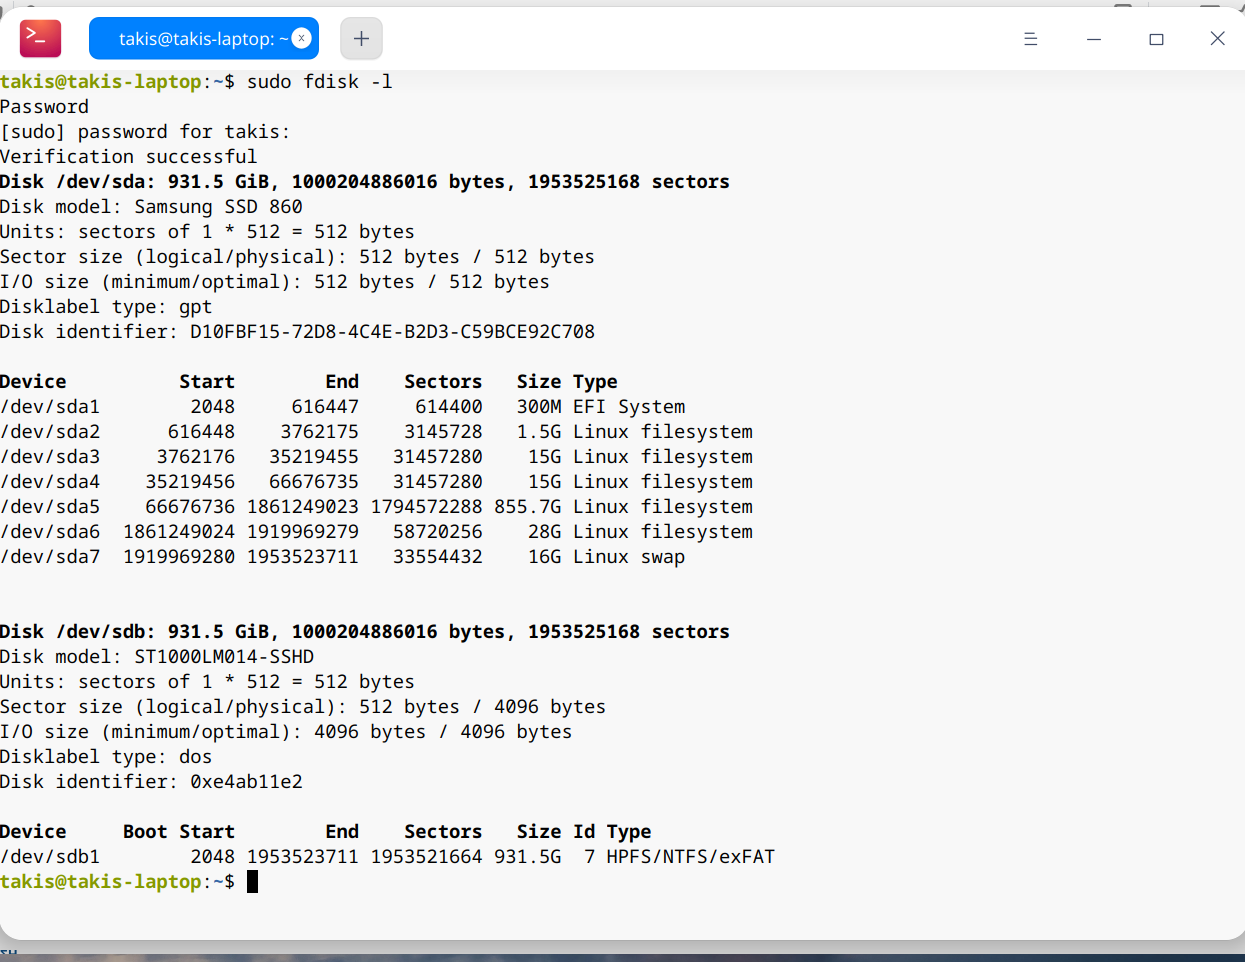Click 'Verification successful' line

click(129, 156)
